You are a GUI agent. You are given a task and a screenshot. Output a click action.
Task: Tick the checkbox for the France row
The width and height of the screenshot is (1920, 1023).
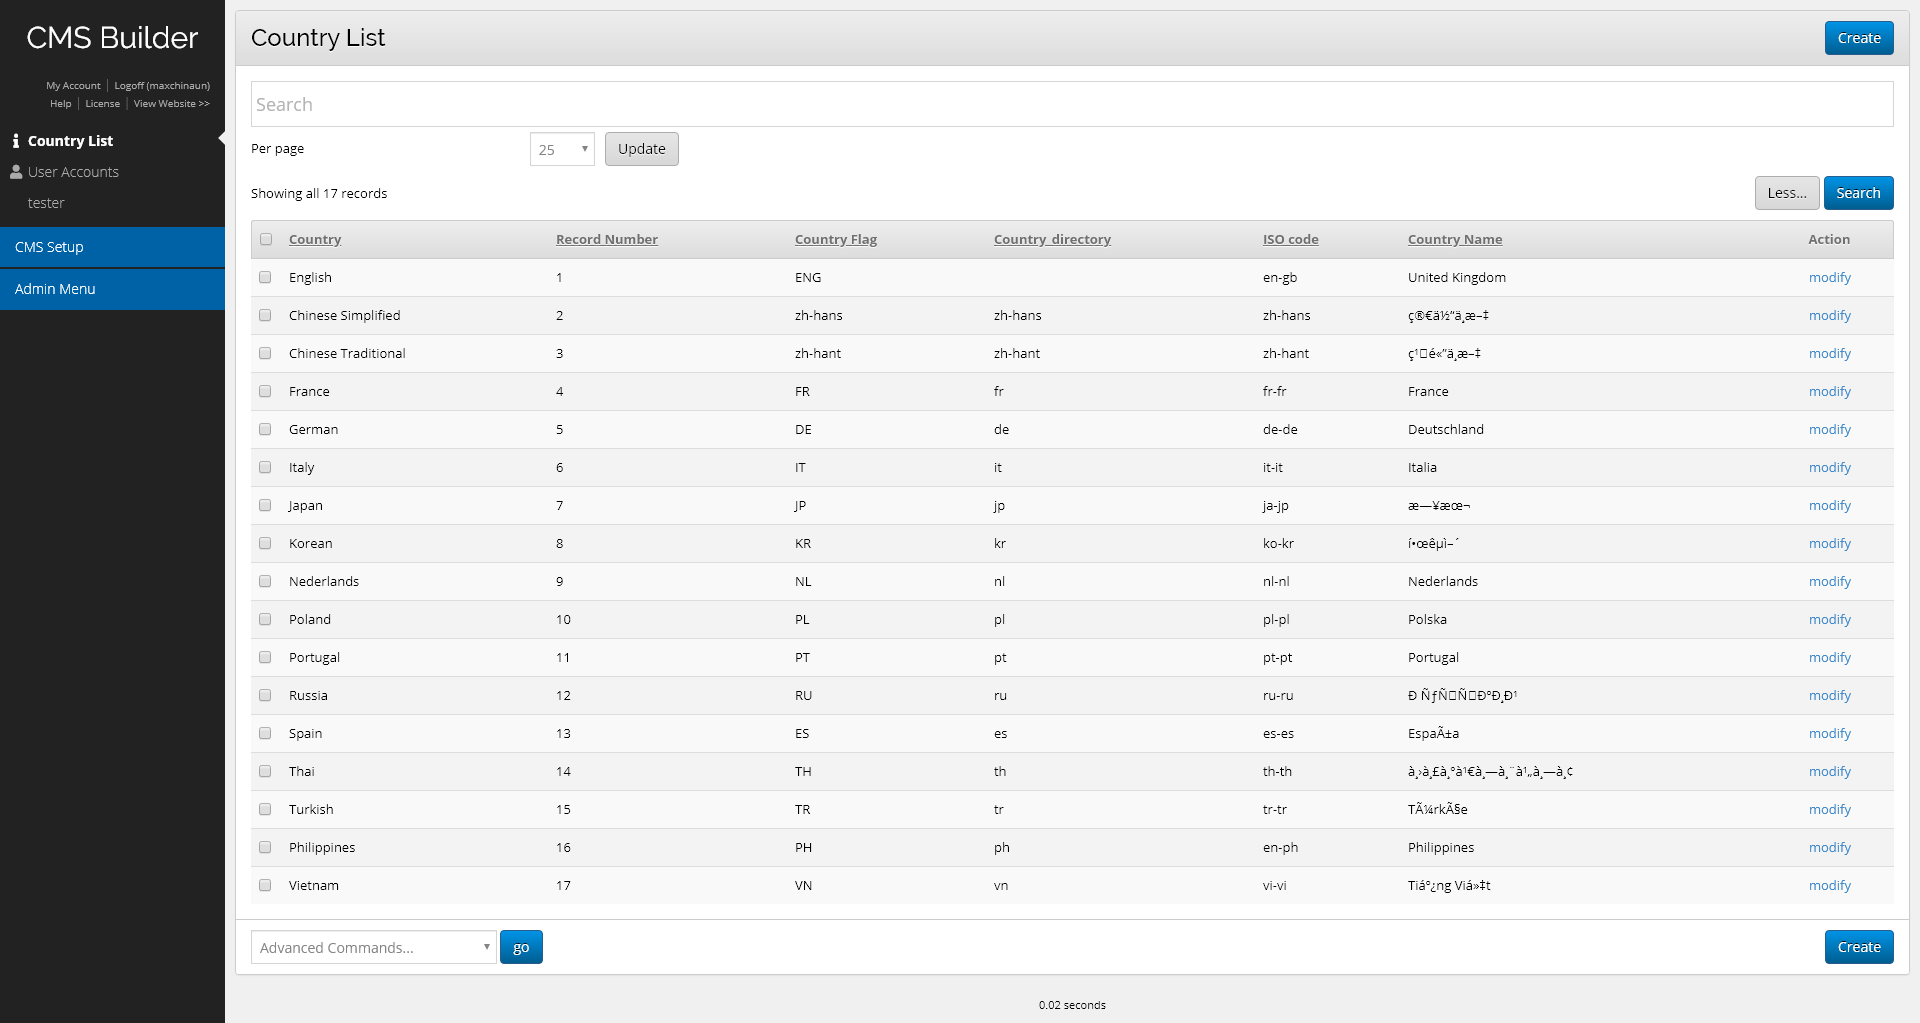pyautogui.click(x=265, y=391)
